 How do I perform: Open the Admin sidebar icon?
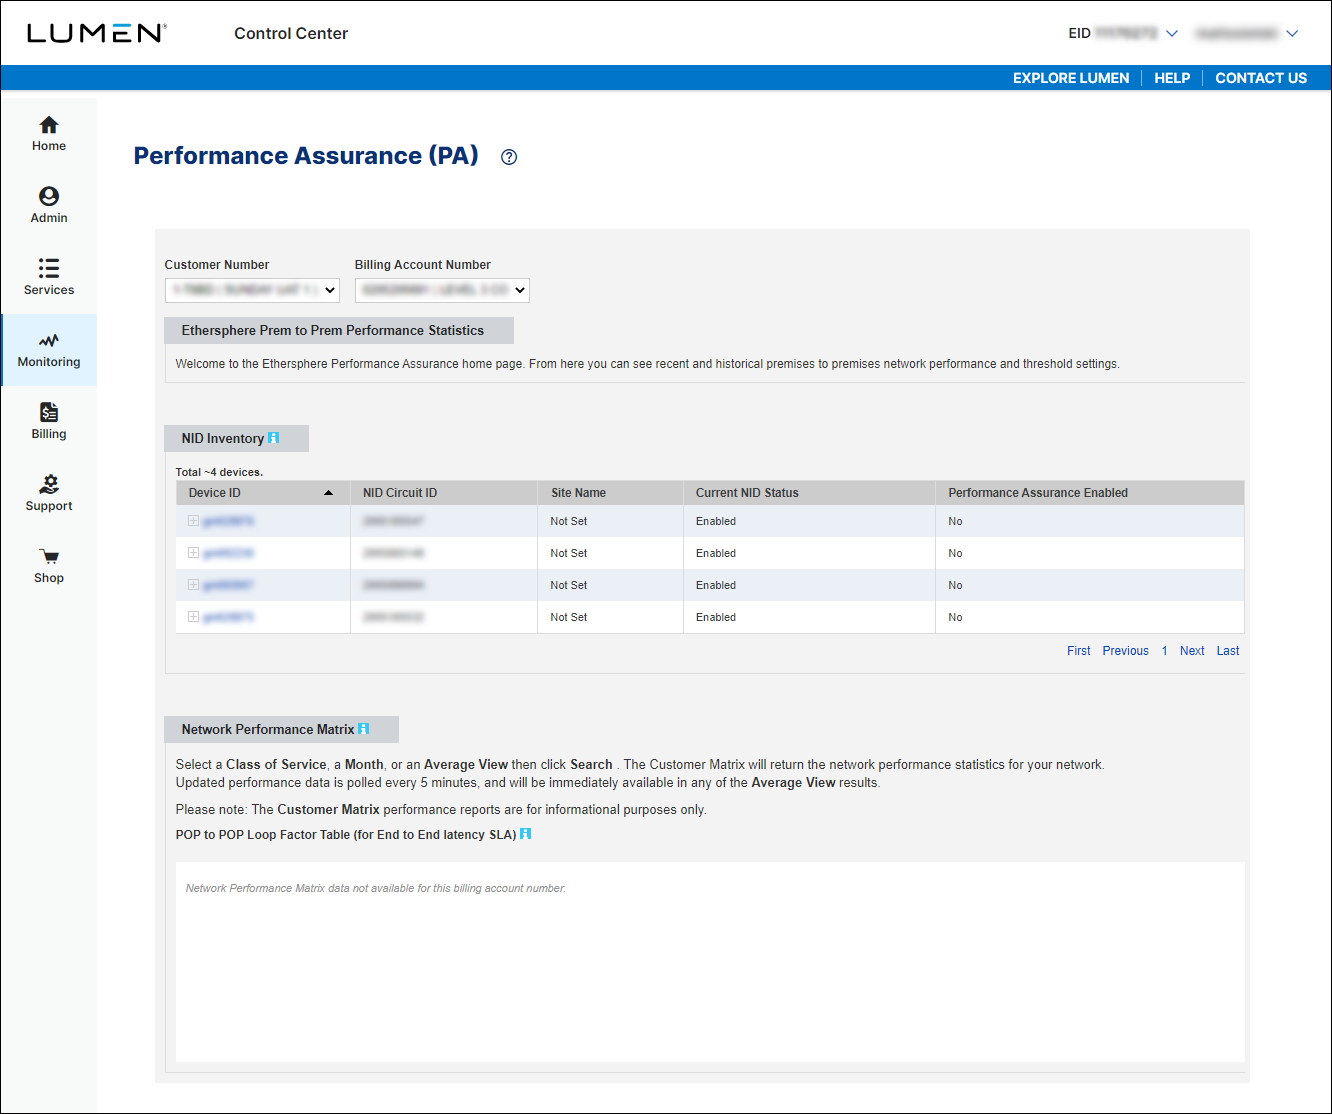coord(49,197)
